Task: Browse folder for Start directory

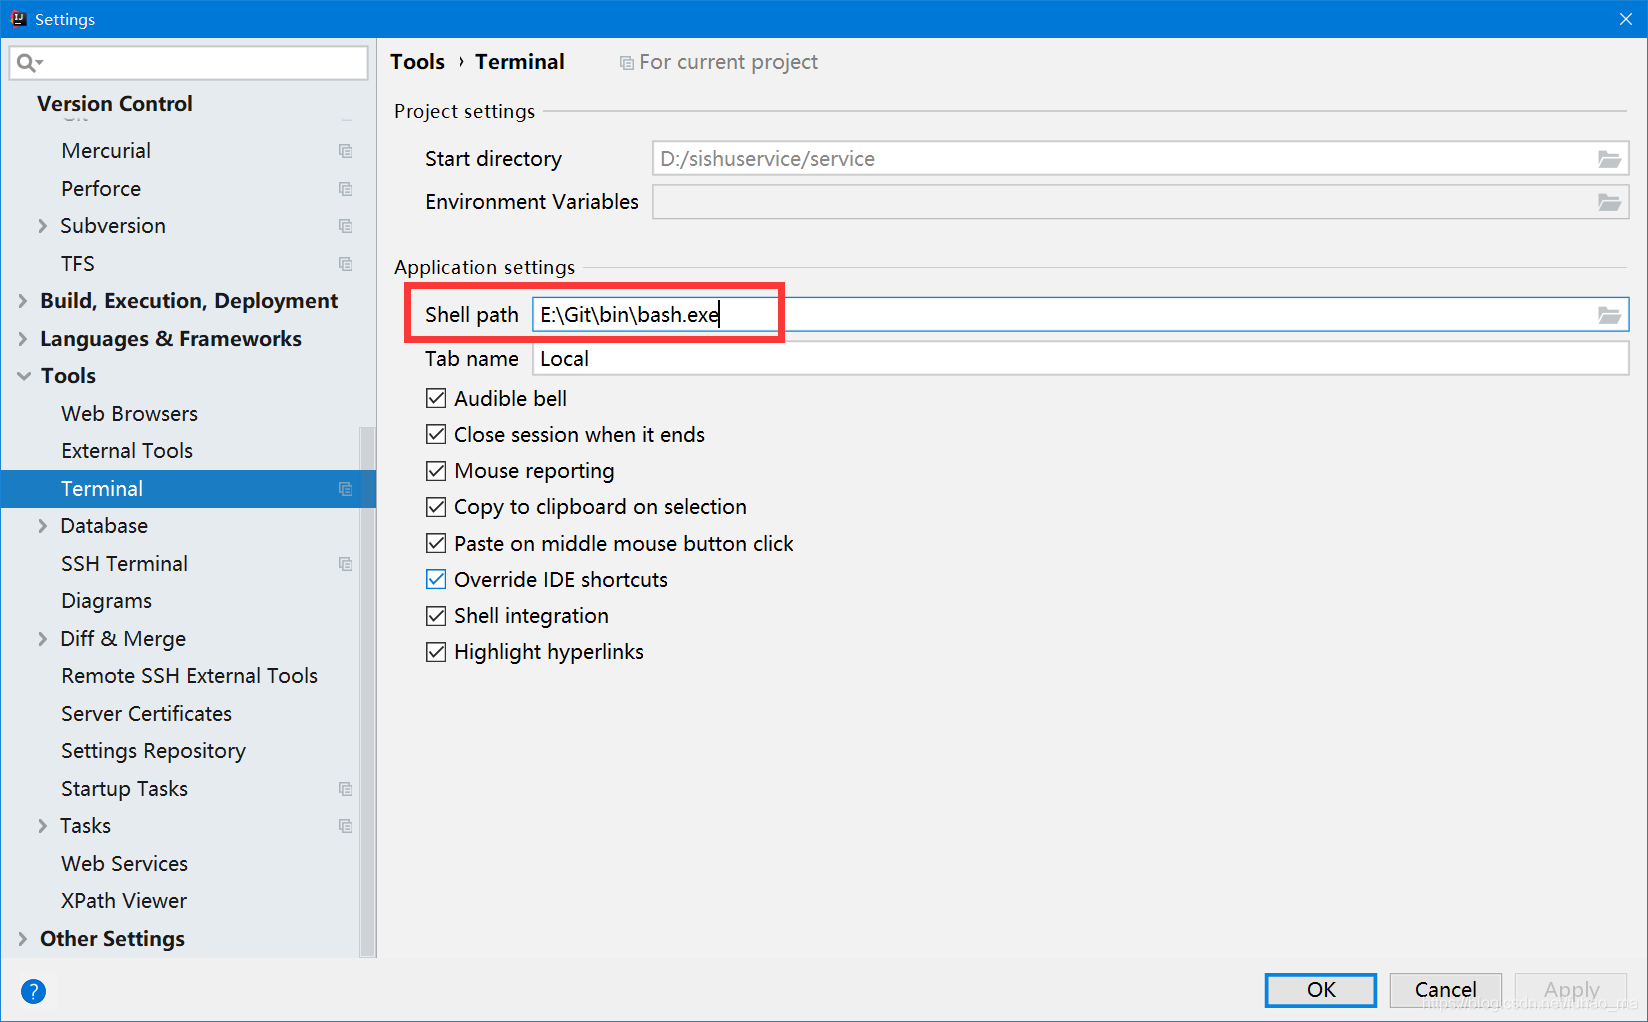Action: pyautogui.click(x=1608, y=159)
